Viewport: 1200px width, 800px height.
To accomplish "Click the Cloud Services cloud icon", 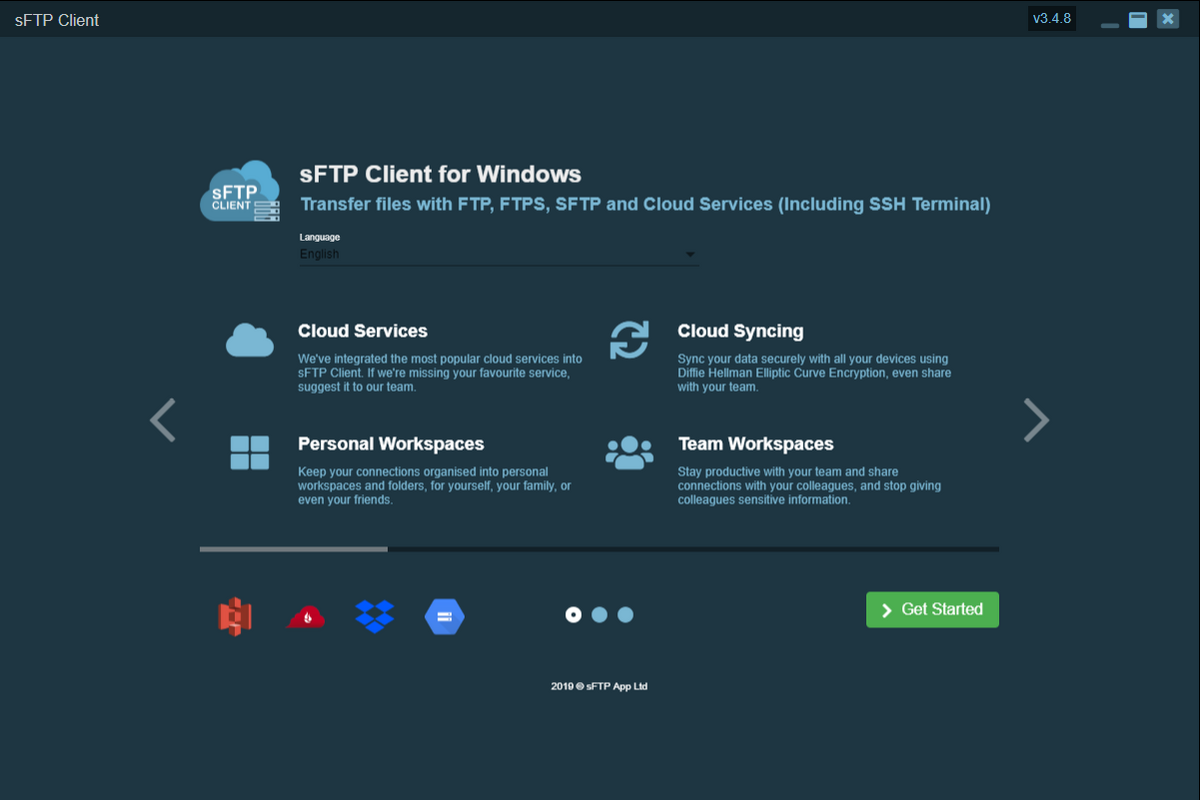I will click(x=250, y=340).
